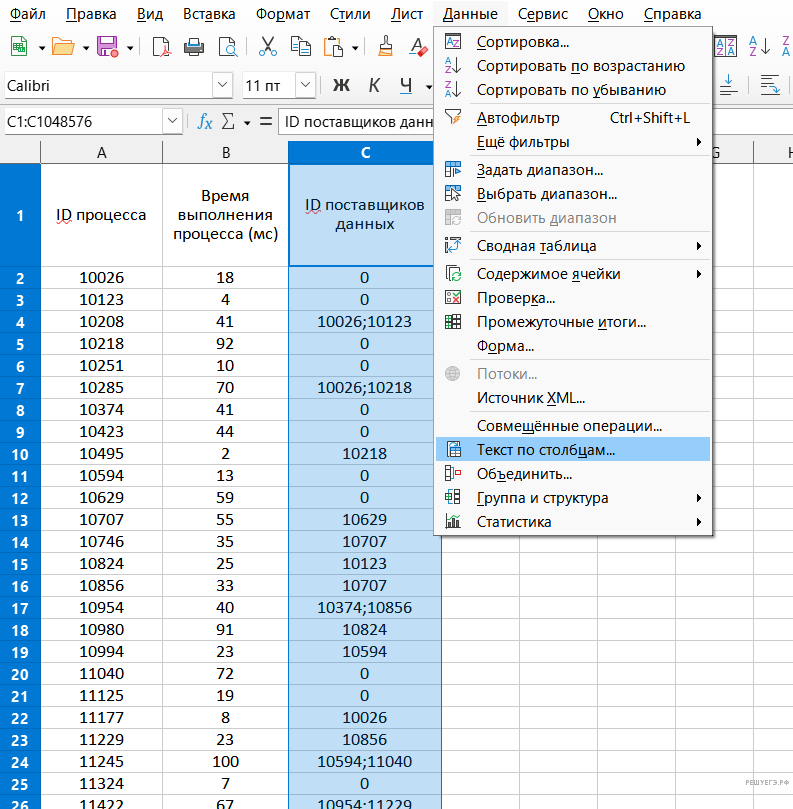The height and width of the screenshot is (809, 793).
Task: Expand the Сводная таблица submenu
Action: 573,246
